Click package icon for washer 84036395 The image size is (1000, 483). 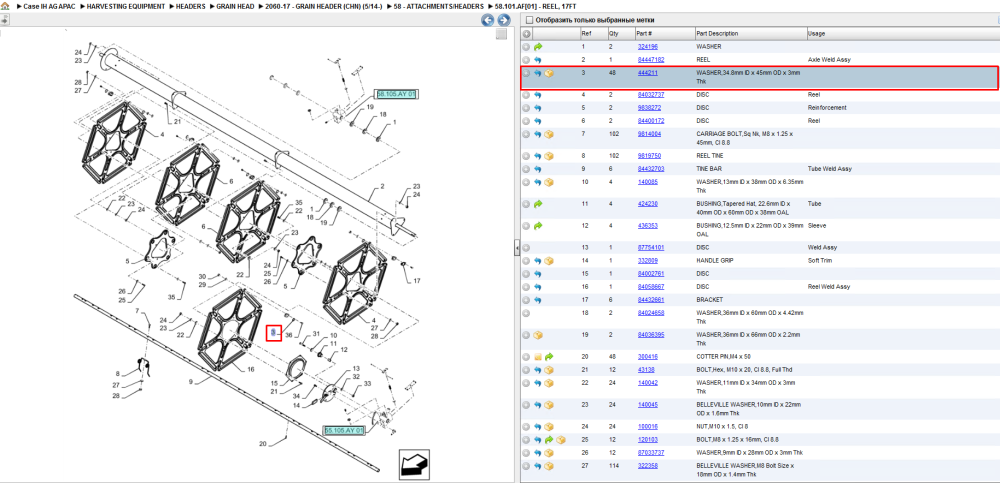click(x=538, y=335)
